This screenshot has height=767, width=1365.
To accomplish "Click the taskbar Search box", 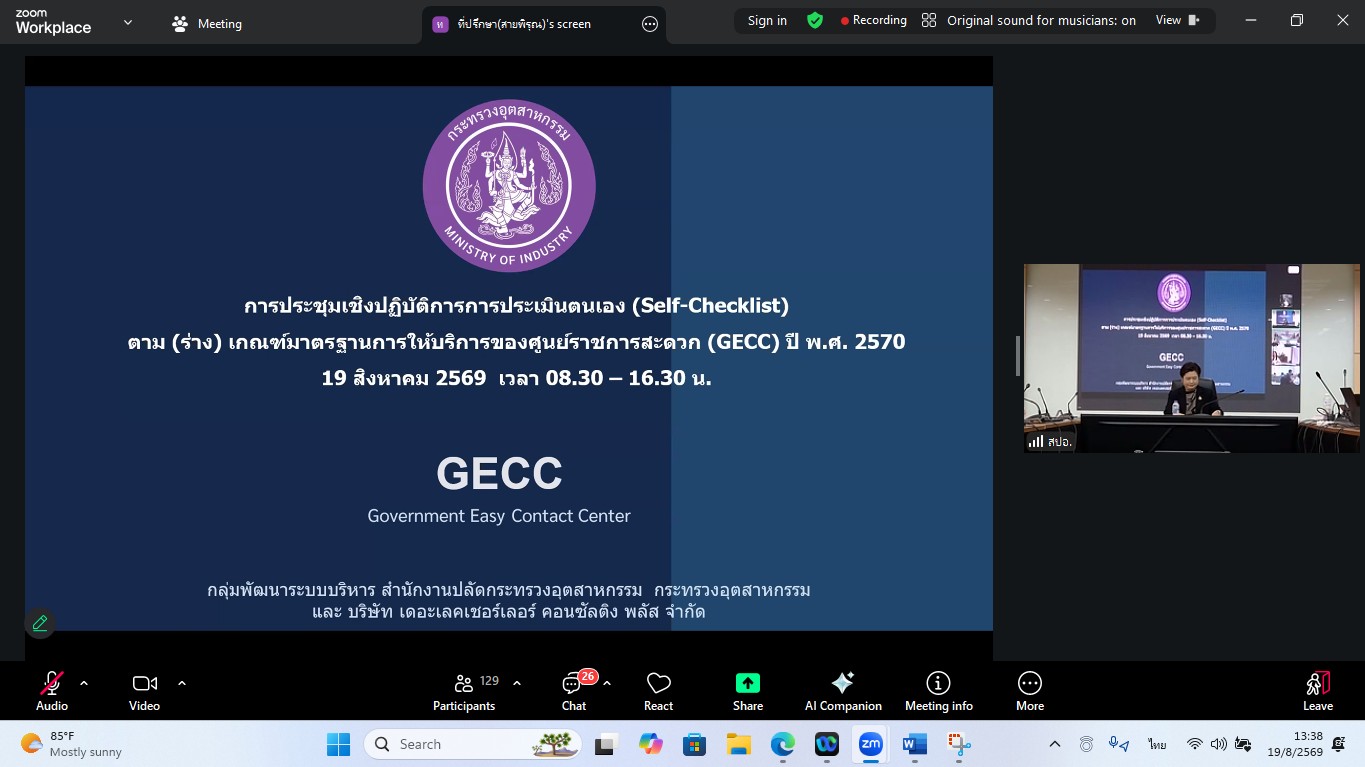I will (474, 744).
